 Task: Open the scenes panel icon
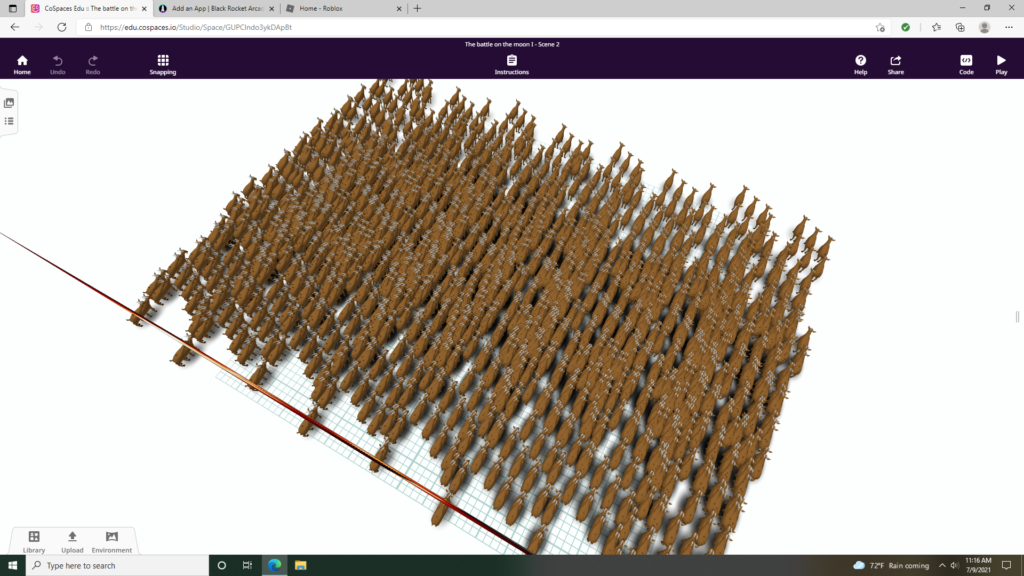9,103
